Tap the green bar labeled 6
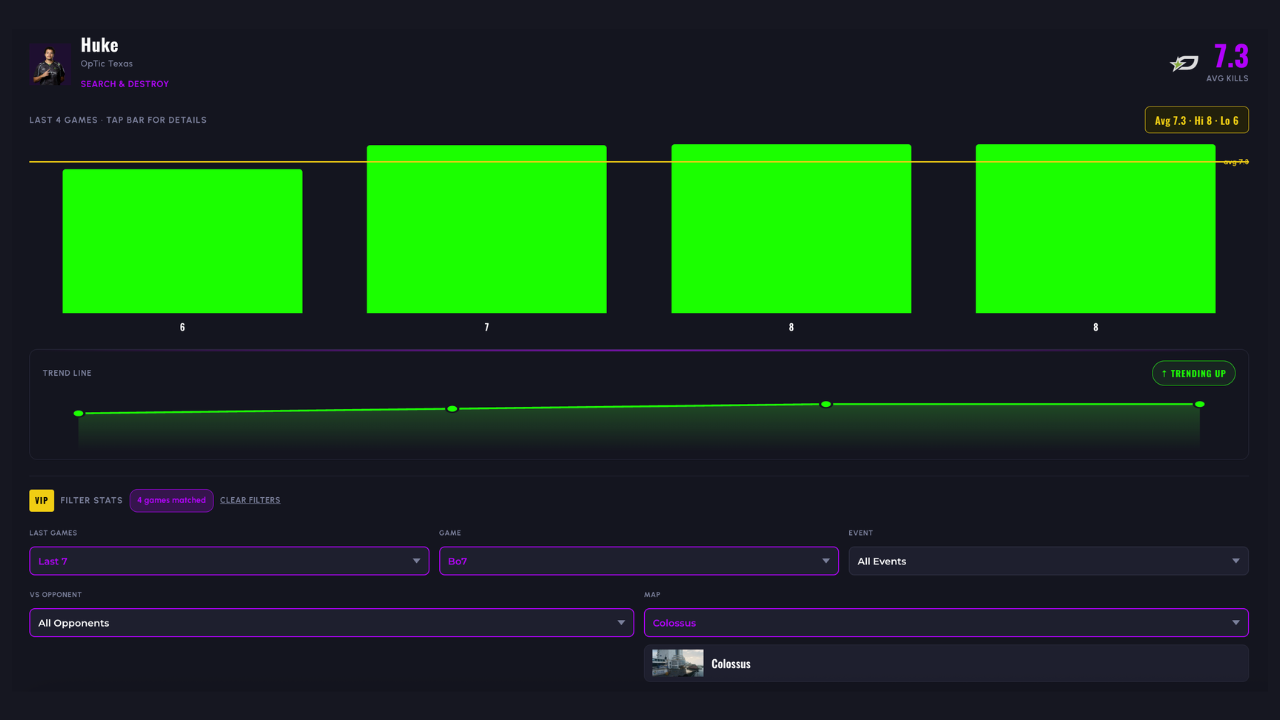Screen dimensions: 1280x720 [182, 241]
